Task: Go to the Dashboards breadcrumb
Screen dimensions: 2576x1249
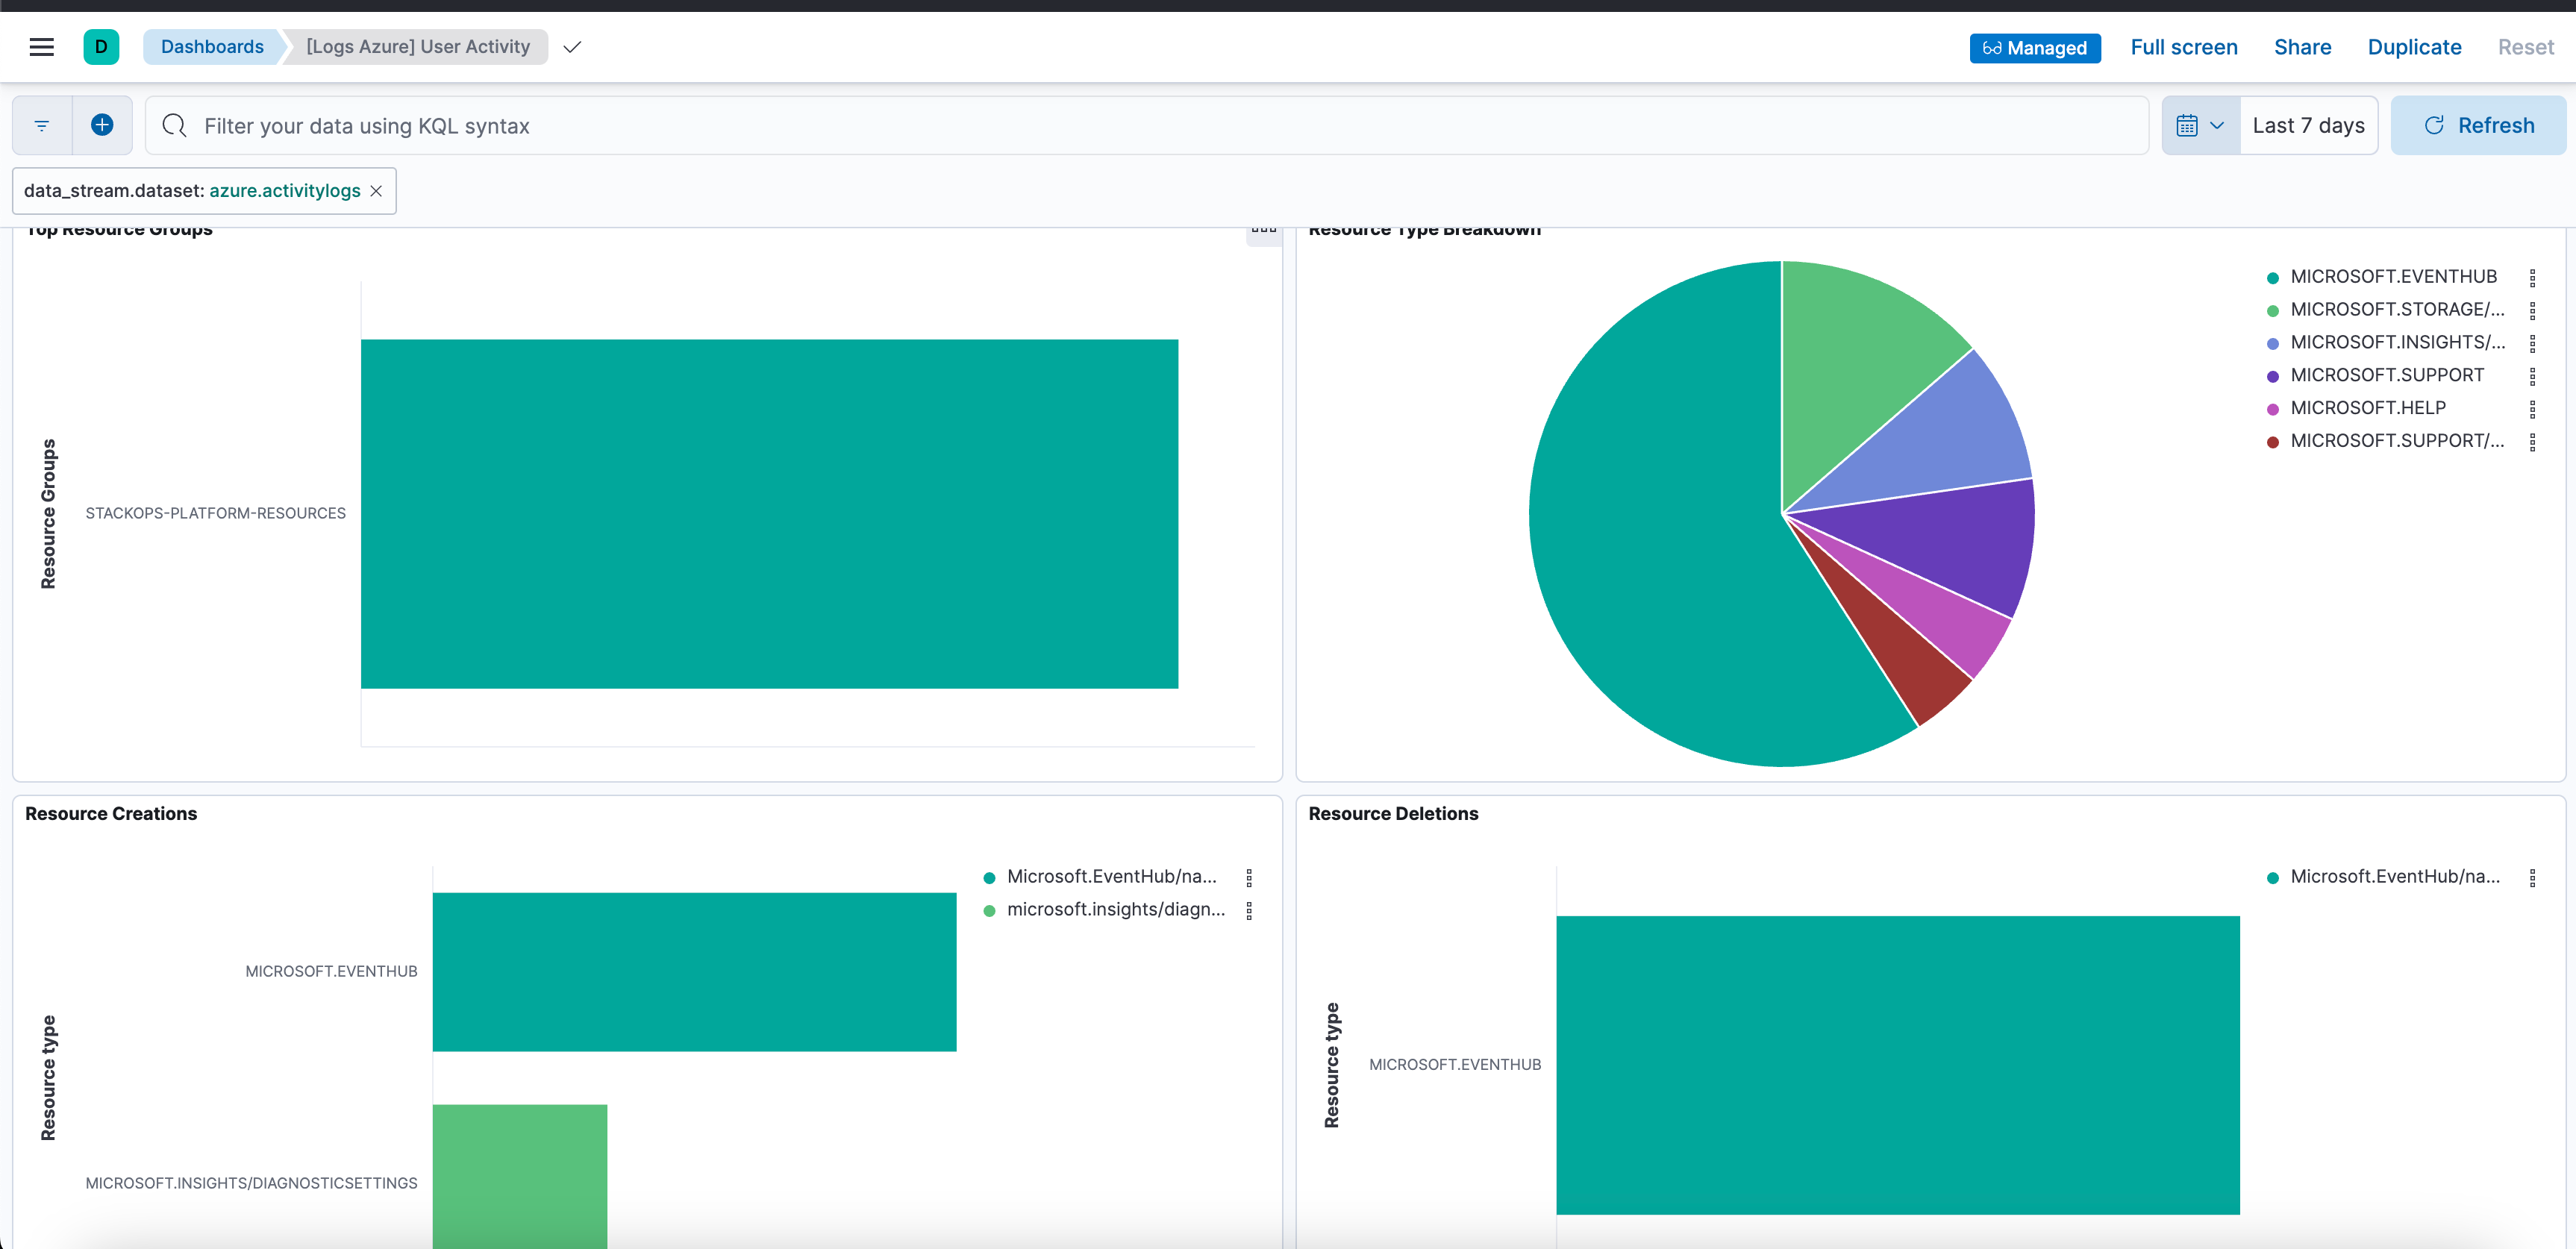Action: click(x=210, y=46)
